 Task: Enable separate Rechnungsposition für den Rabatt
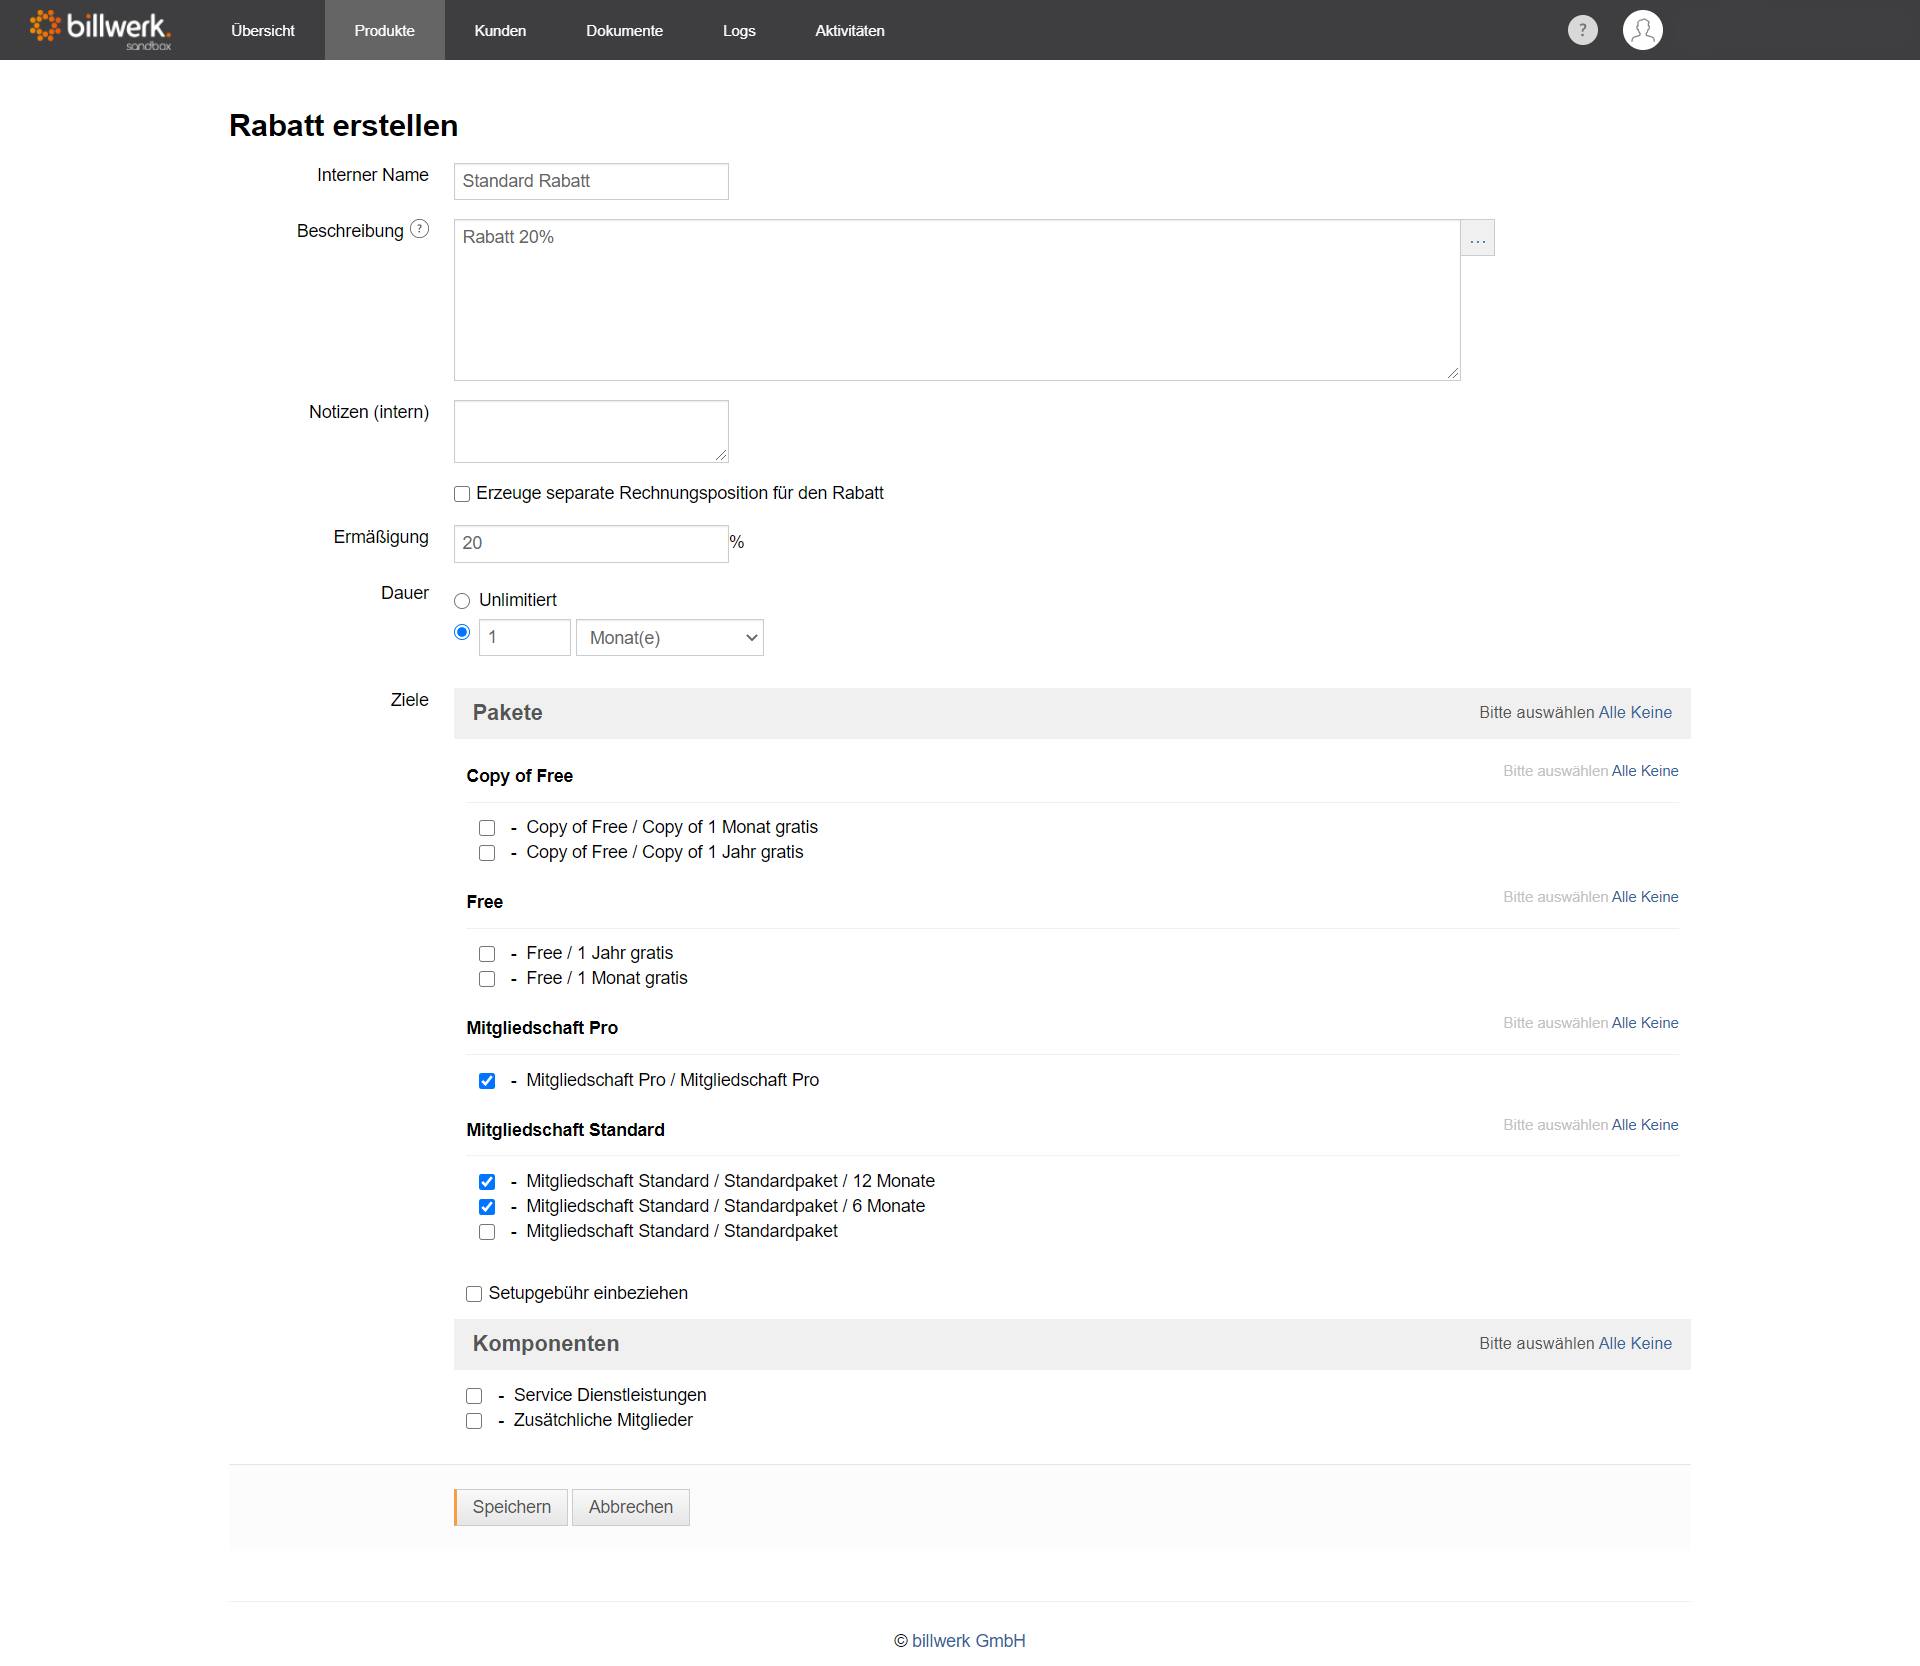click(x=462, y=494)
